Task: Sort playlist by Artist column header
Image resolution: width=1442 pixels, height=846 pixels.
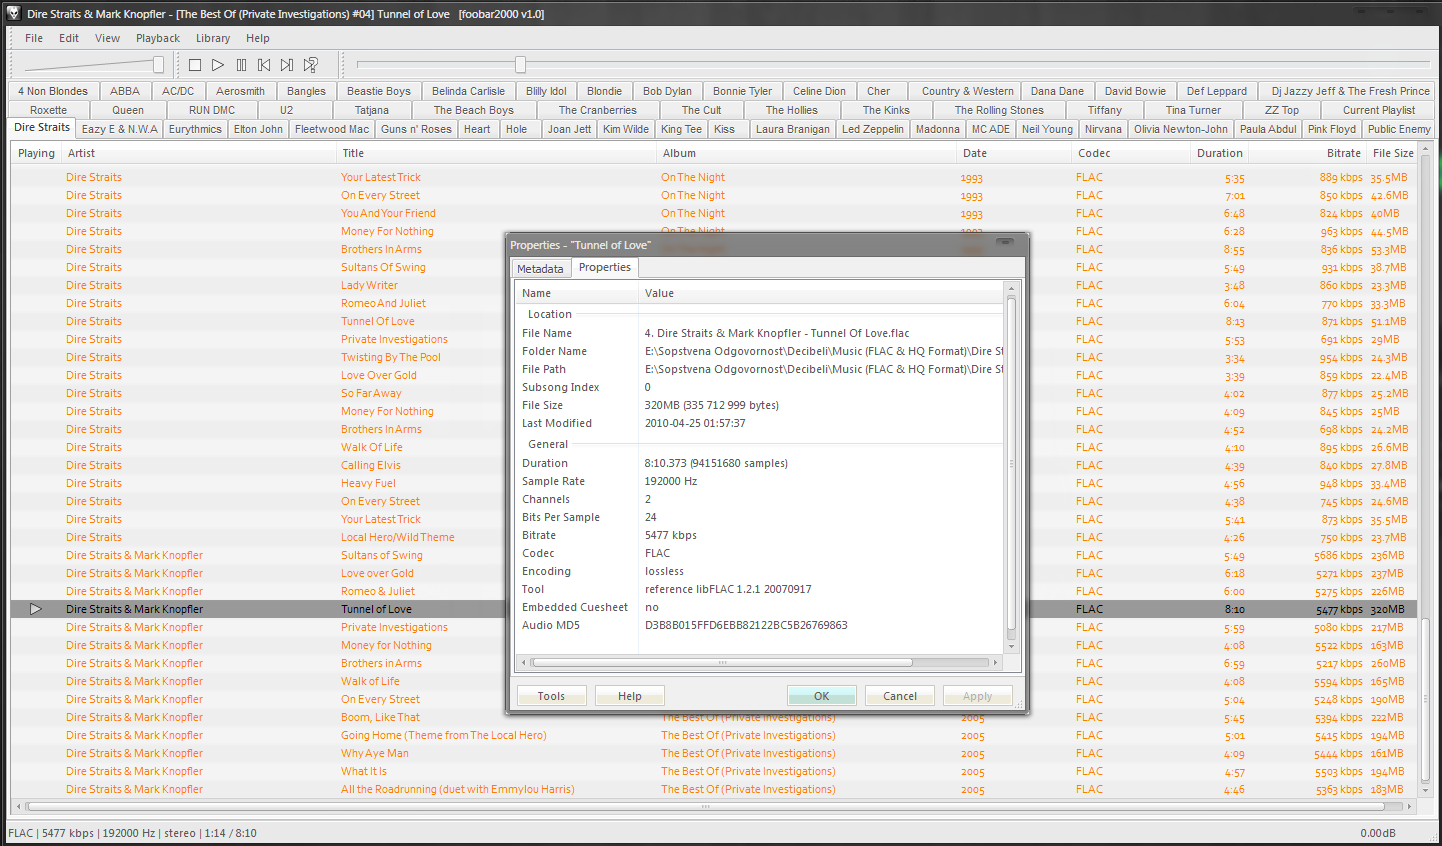Action: click(x=198, y=153)
